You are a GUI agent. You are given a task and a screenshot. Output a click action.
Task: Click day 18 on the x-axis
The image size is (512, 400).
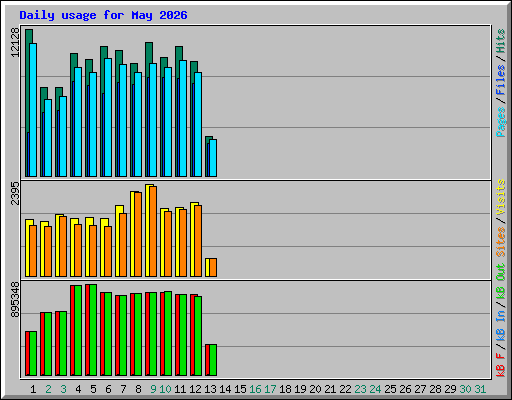[x=285, y=389]
